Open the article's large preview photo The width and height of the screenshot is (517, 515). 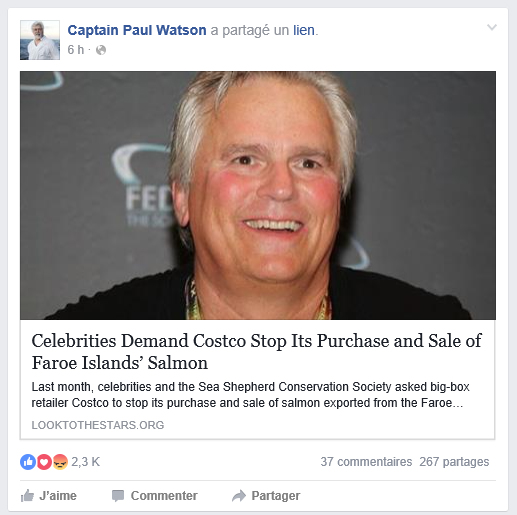click(x=258, y=195)
